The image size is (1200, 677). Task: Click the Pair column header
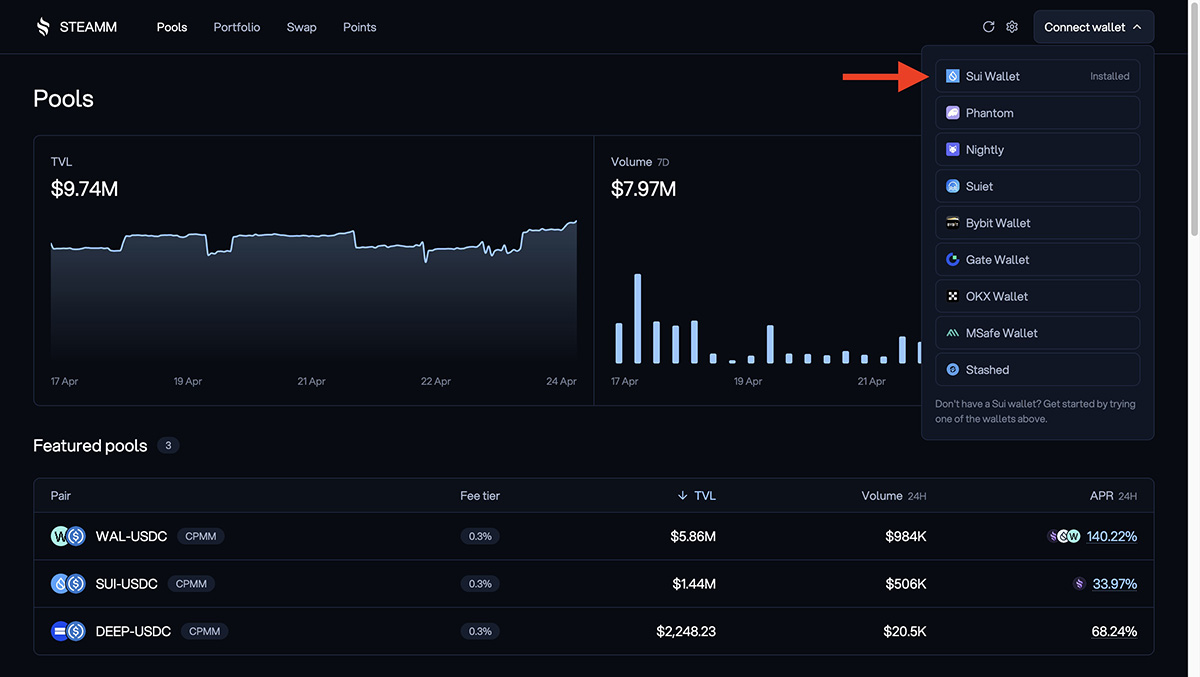pyautogui.click(x=61, y=495)
